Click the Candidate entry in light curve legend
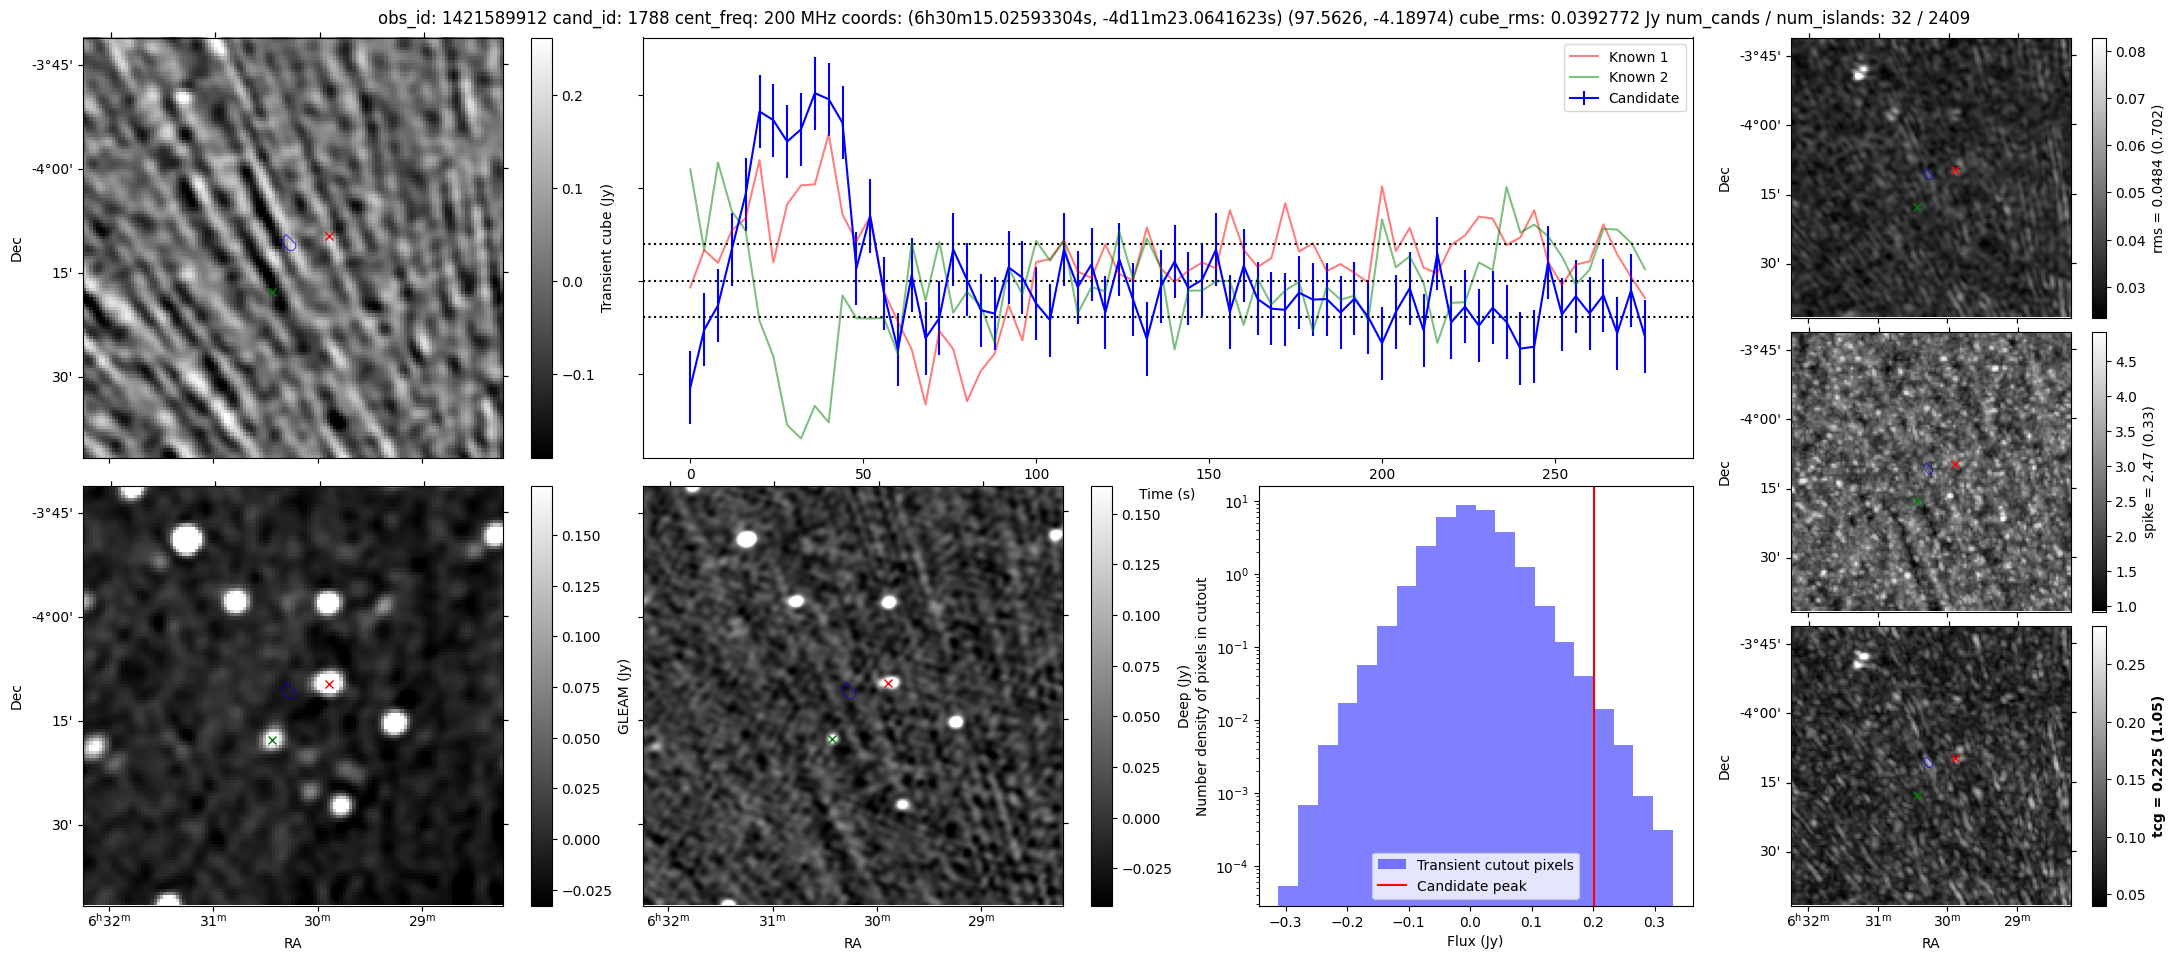Screen dimensions: 2175x960 pyautogui.click(x=1643, y=98)
